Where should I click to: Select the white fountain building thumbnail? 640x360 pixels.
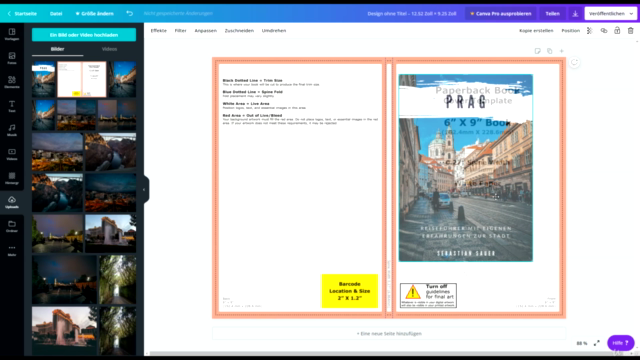111,233
